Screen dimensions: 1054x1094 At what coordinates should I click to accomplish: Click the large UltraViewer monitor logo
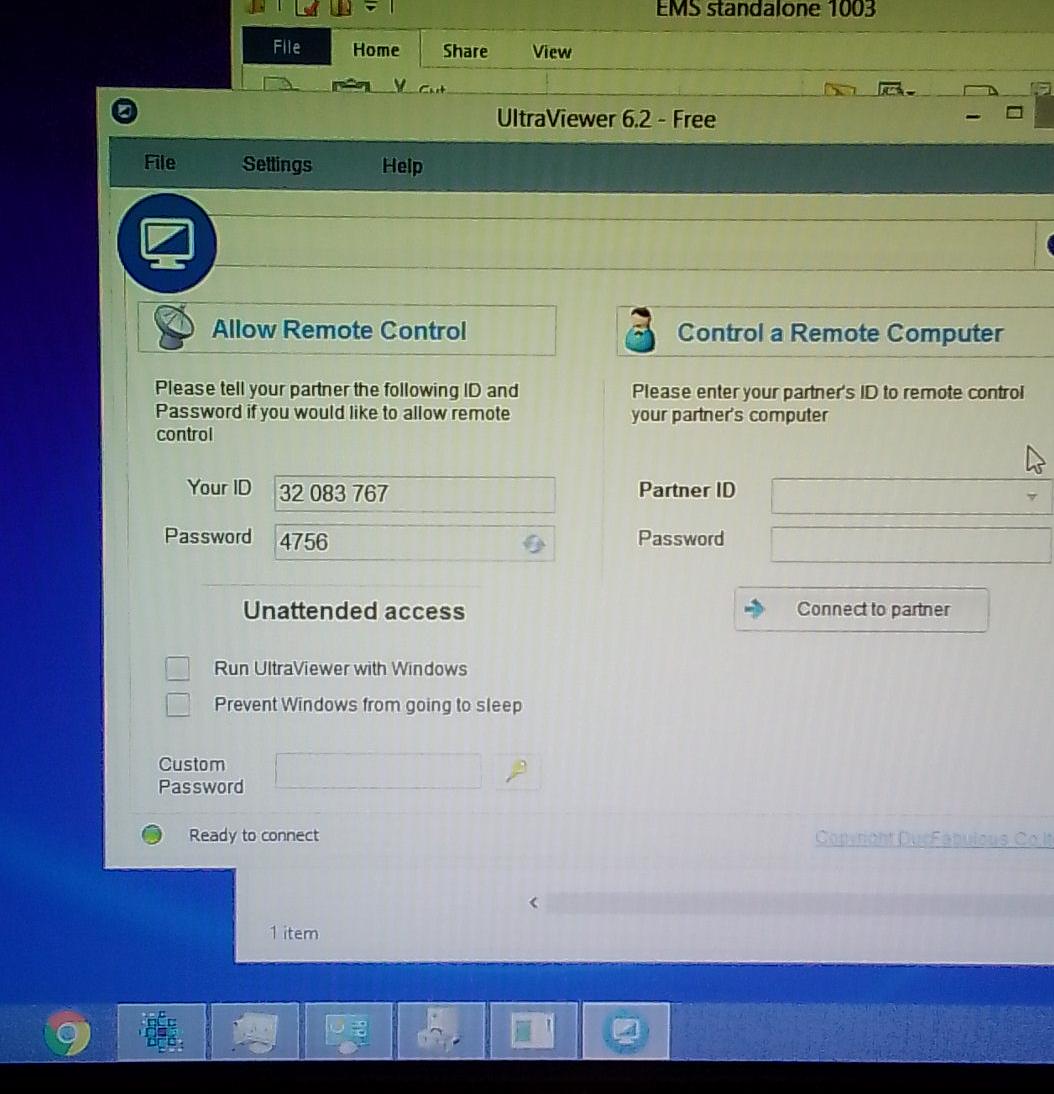(x=166, y=243)
